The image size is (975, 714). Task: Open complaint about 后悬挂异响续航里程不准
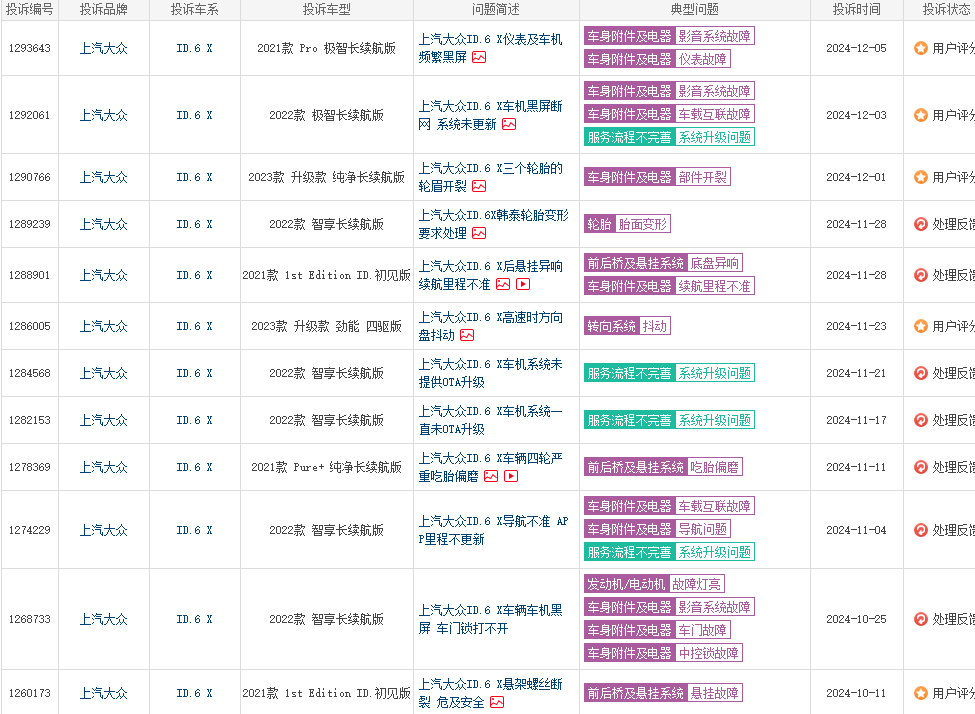coord(490,275)
